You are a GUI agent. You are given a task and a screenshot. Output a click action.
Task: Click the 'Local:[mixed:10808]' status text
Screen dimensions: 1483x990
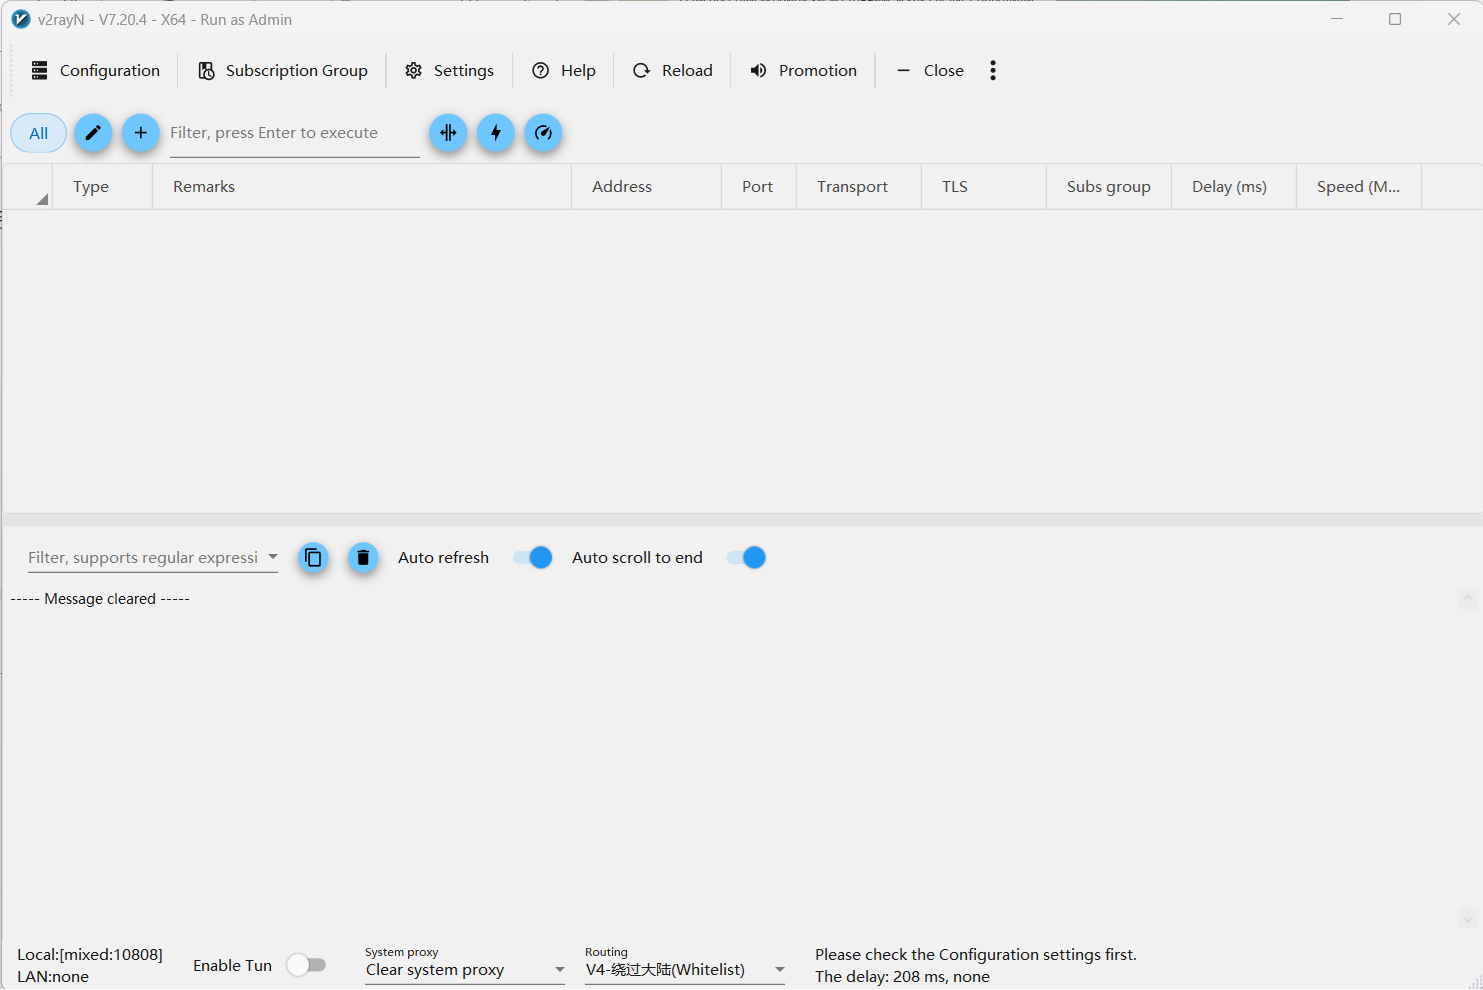90,955
